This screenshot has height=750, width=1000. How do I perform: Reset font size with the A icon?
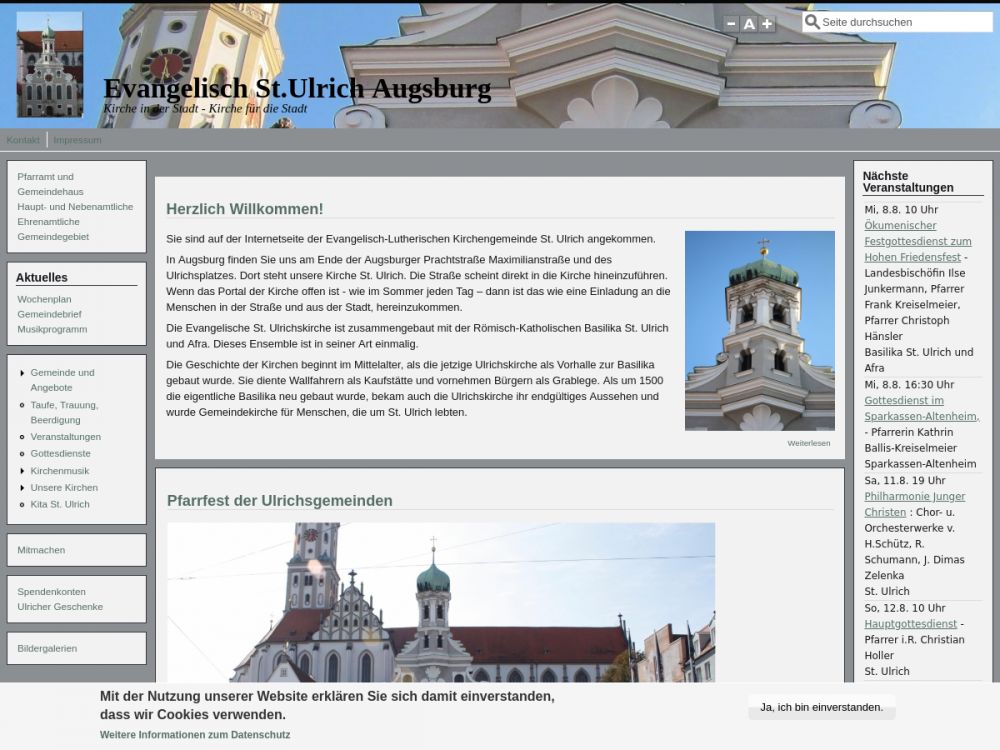point(749,24)
